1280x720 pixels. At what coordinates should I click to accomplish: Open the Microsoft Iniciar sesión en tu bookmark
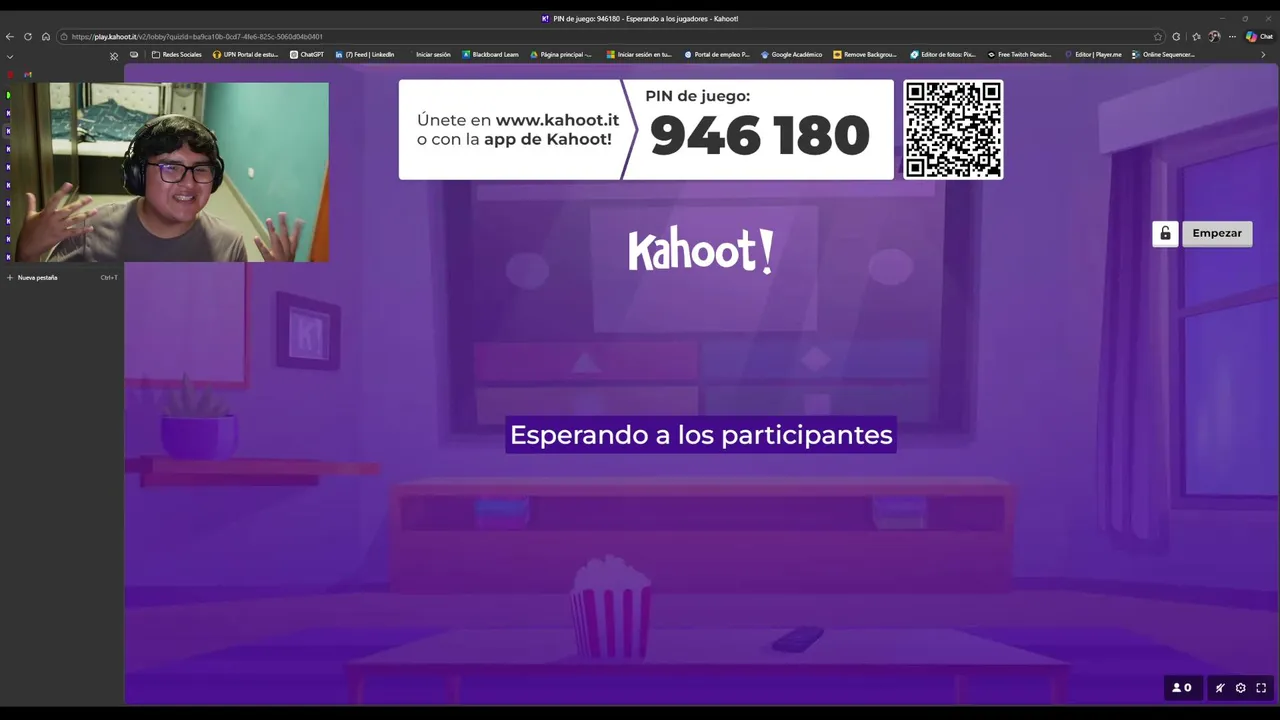tap(640, 54)
